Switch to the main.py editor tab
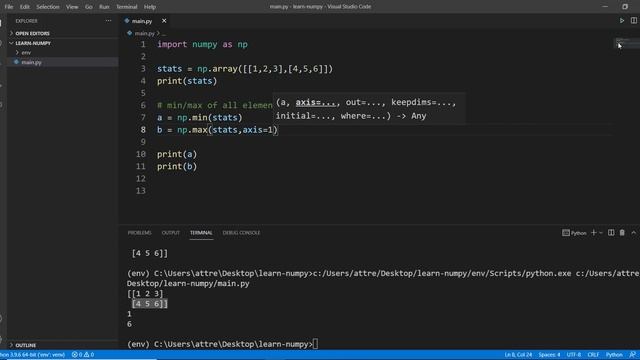 pyautogui.click(x=142, y=21)
